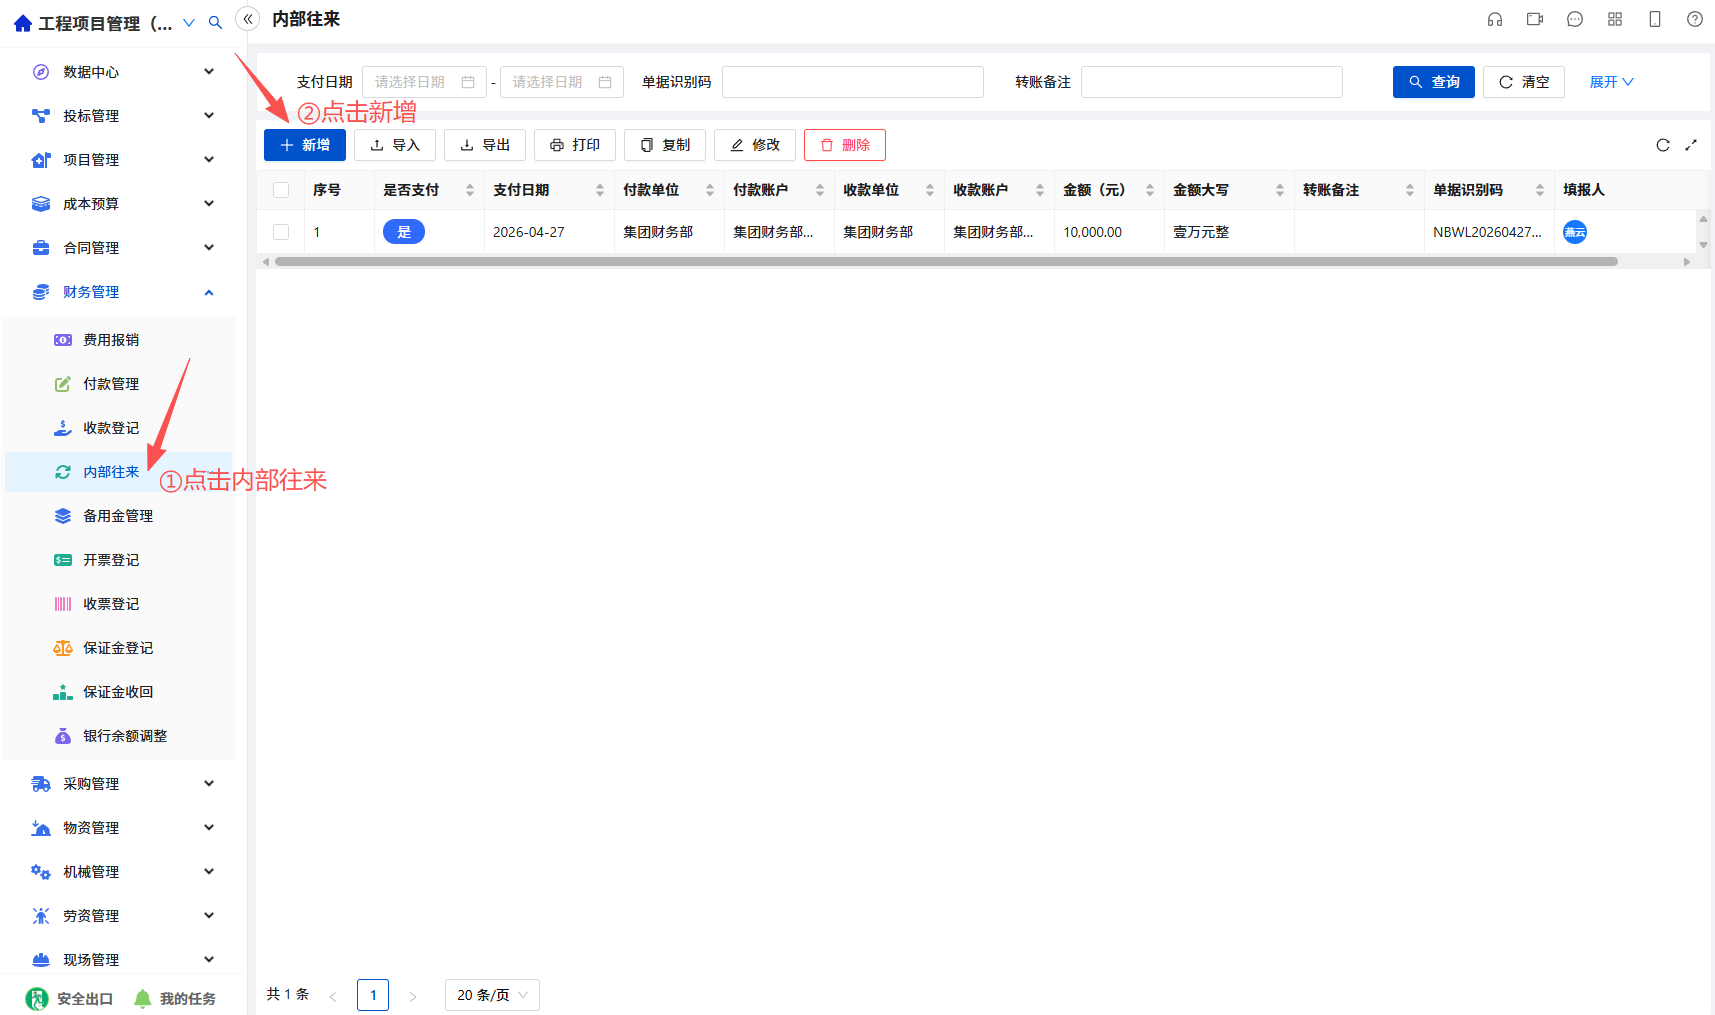Expand more filters with 展开
Screen dimensions: 1715x1015
pos(1611,82)
